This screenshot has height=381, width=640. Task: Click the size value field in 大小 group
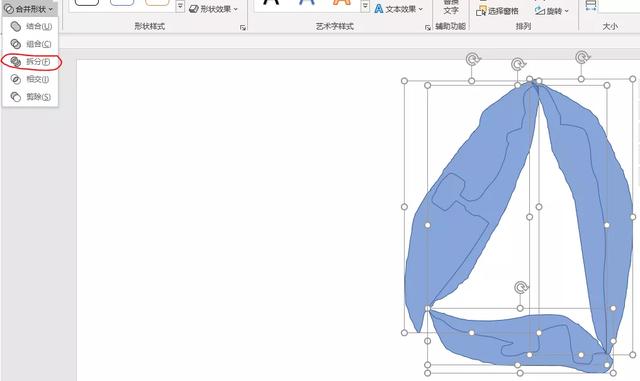pyautogui.click(x=619, y=6)
